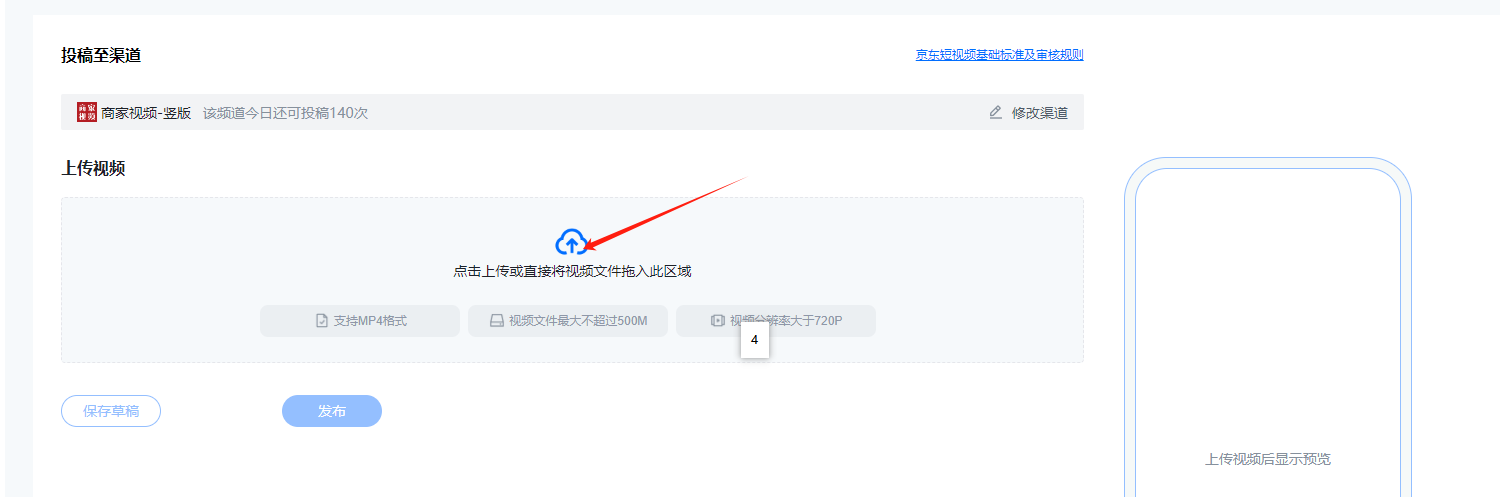Click the 点击上传或直接将视频文件拖入此区域 text
Image resolution: width=1500 pixels, height=497 pixels.
click(x=572, y=271)
